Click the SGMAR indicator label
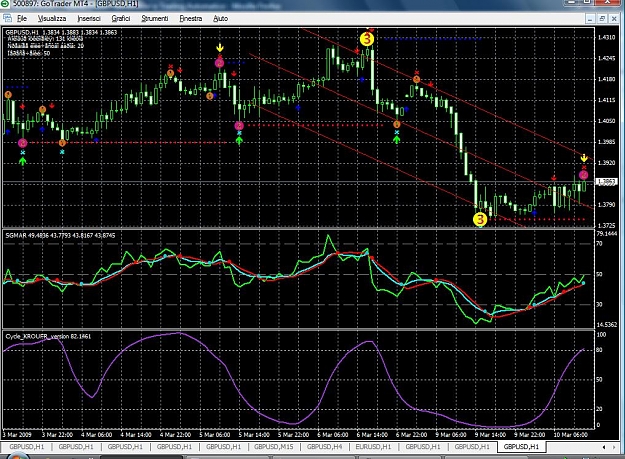625x459 pixels. coord(60,235)
